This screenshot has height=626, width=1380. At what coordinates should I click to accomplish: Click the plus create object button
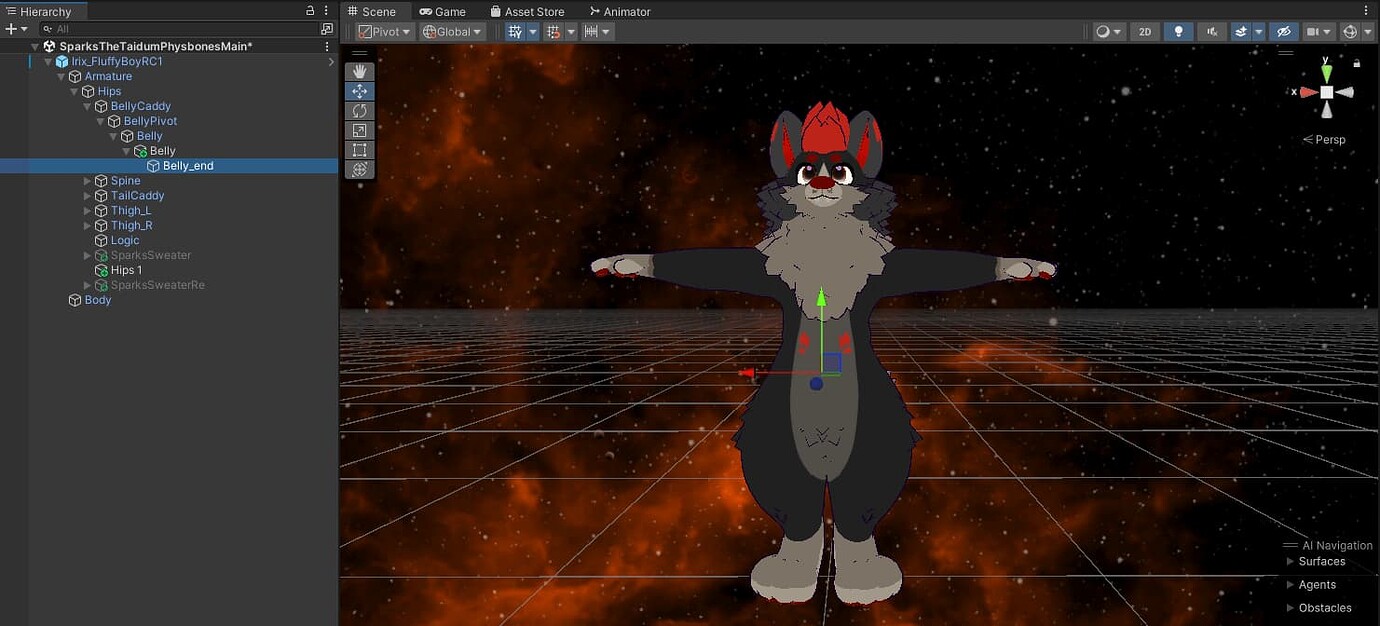(x=11, y=29)
